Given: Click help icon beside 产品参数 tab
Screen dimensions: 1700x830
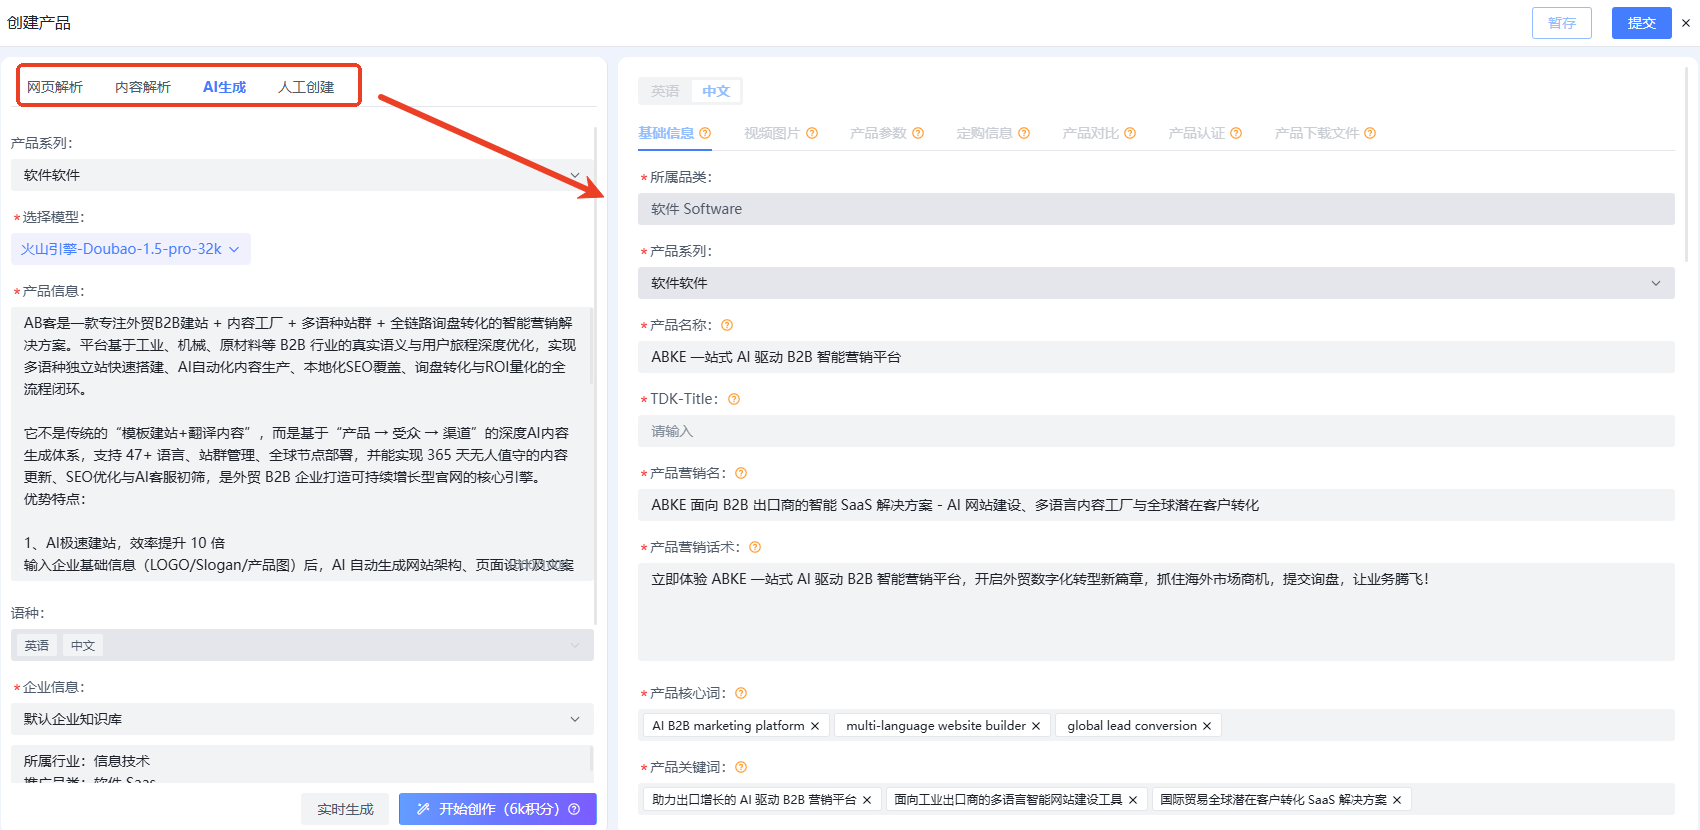Looking at the screenshot, I should [x=918, y=133].
